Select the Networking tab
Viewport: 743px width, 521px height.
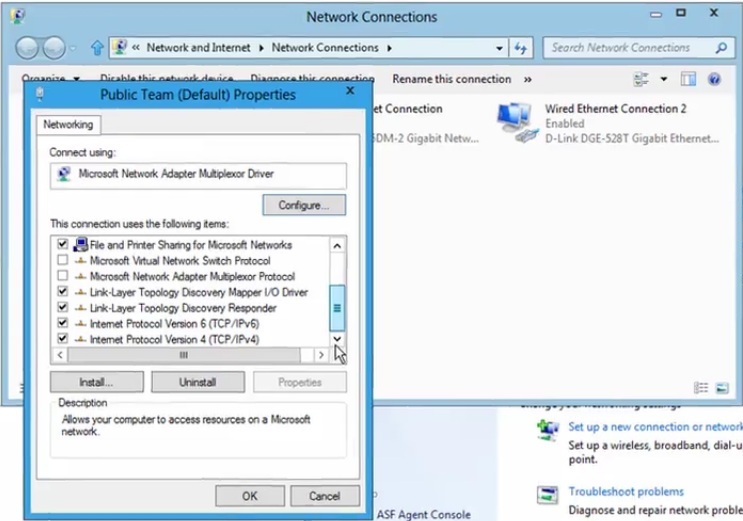68,125
